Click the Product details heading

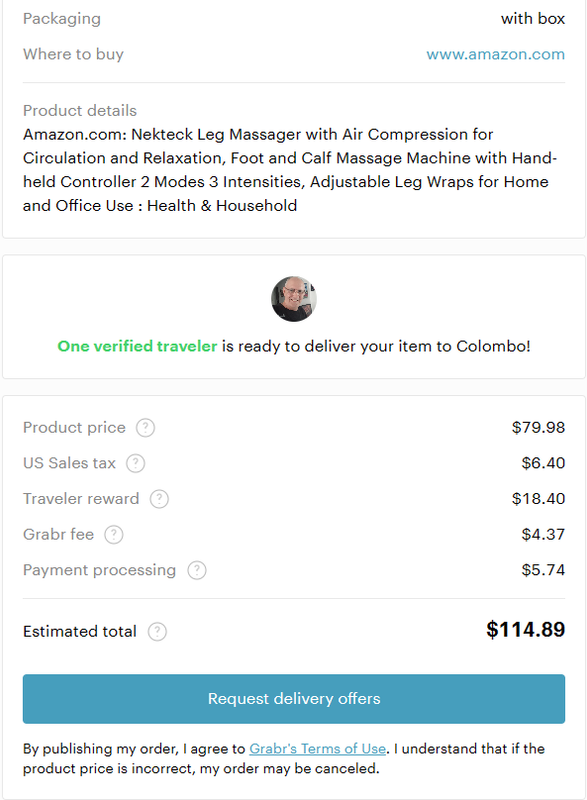click(x=80, y=111)
